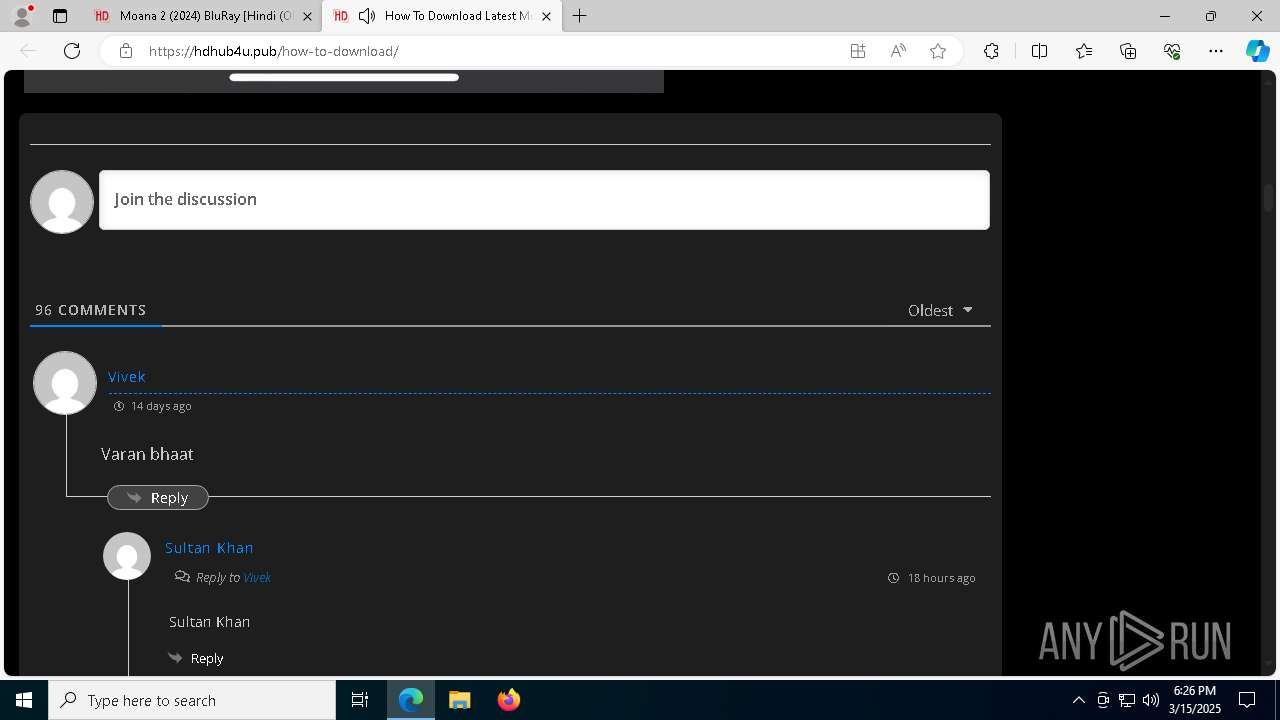This screenshot has height=720, width=1280.
Task: Click Sultan Khan's avatar image
Action: 127,556
